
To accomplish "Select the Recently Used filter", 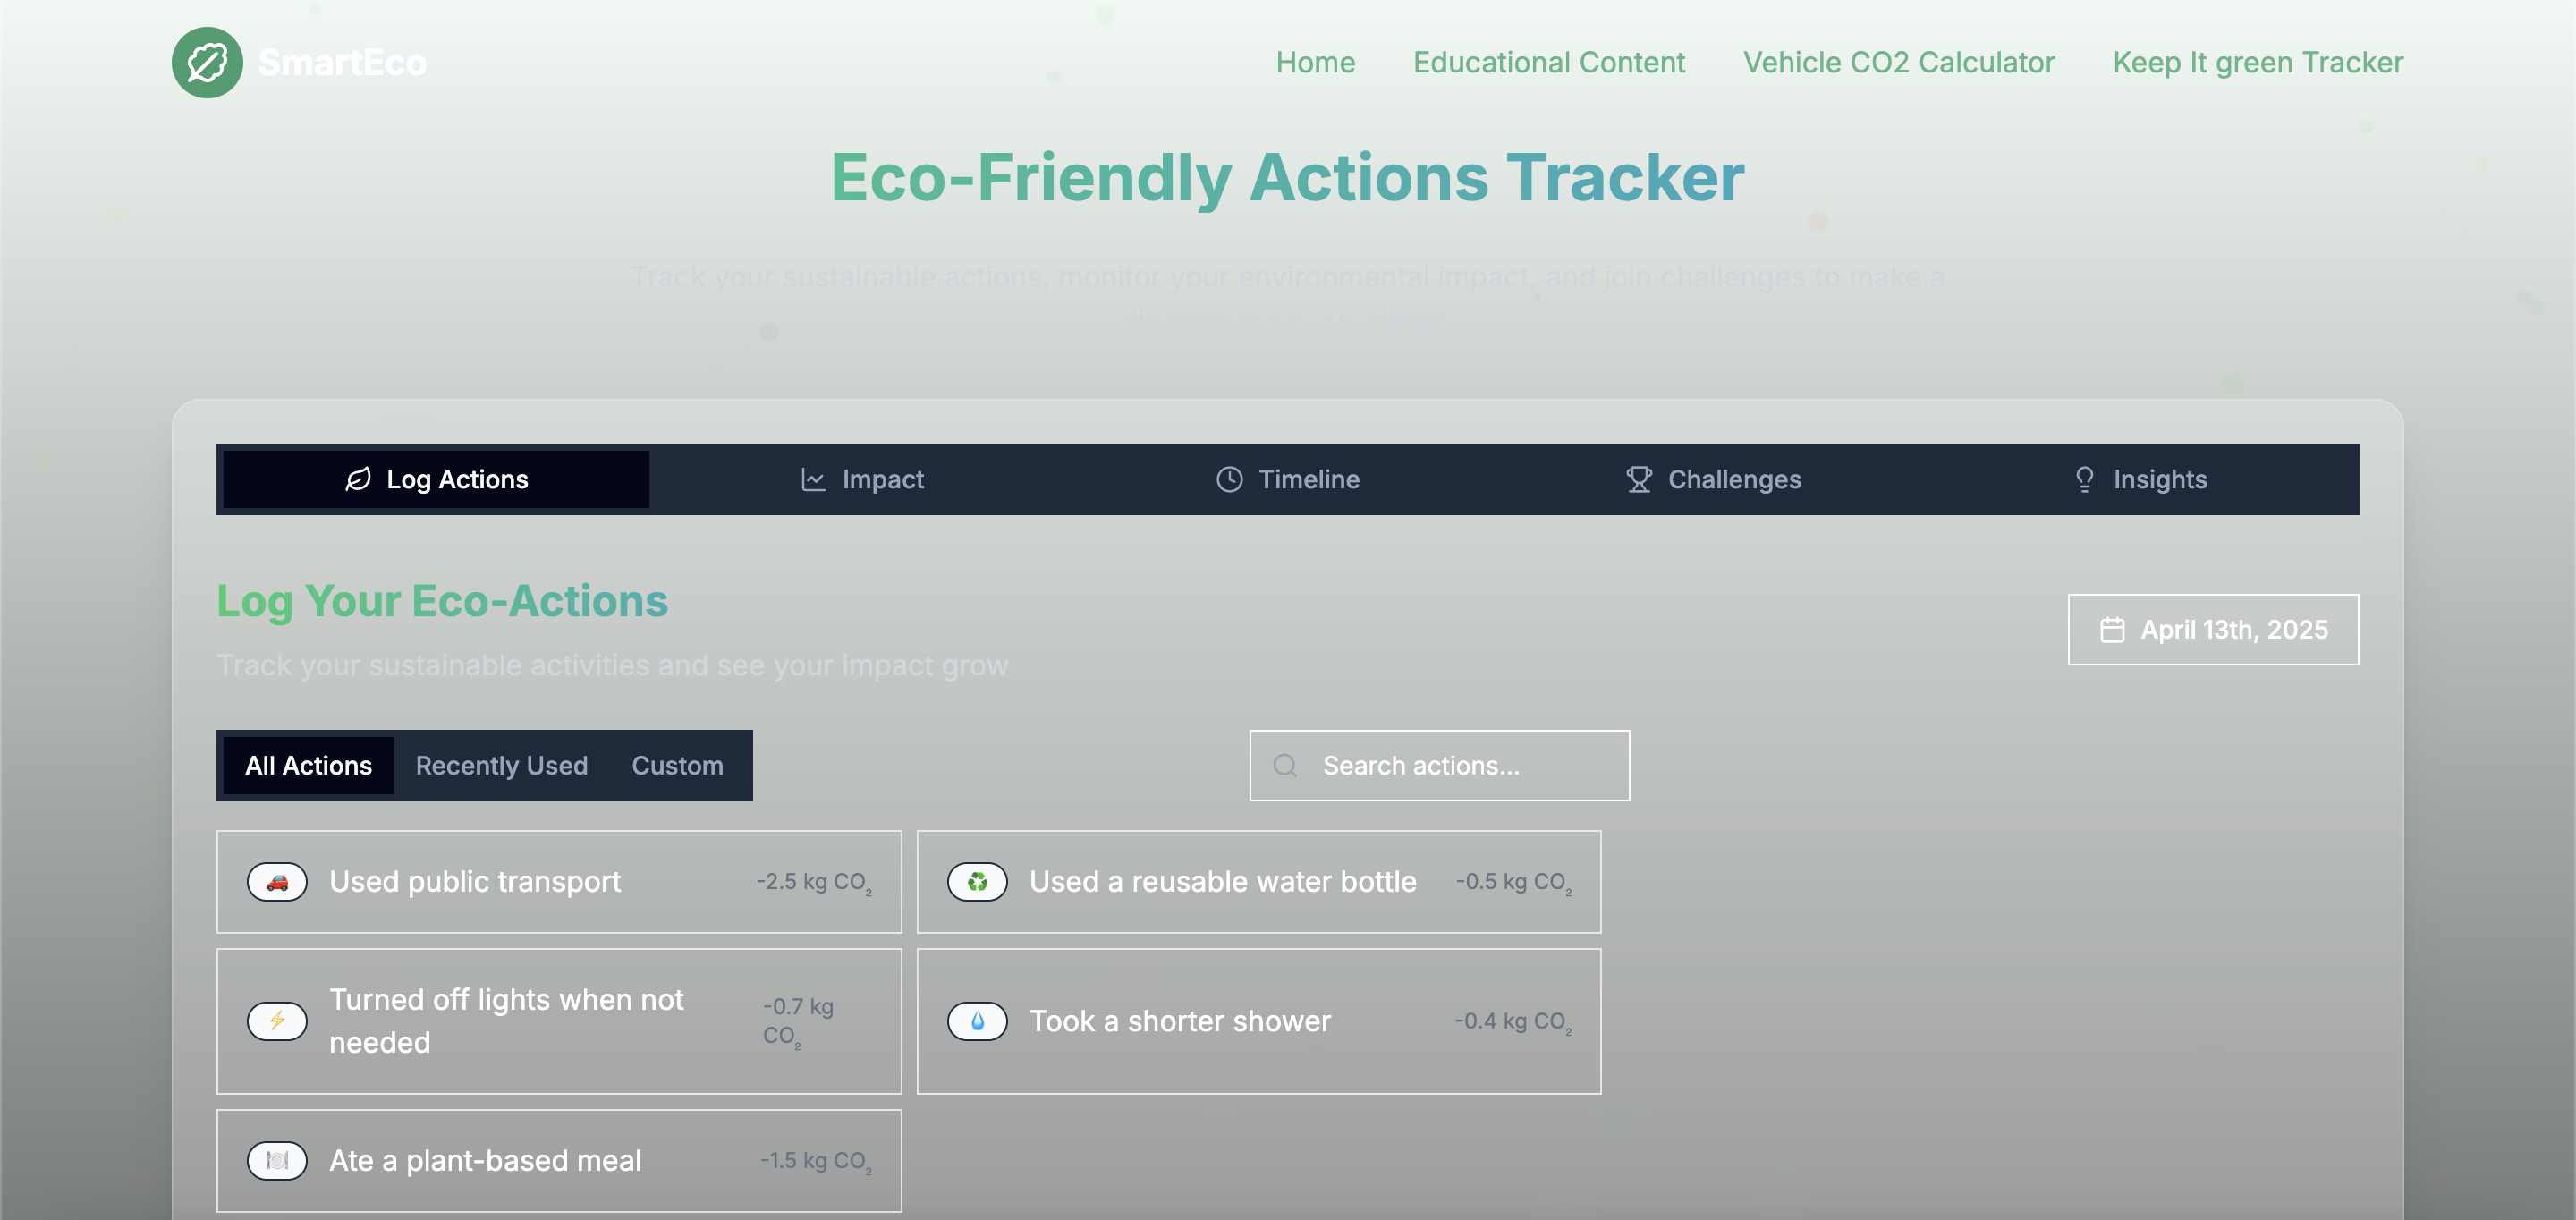I will pos(501,766).
